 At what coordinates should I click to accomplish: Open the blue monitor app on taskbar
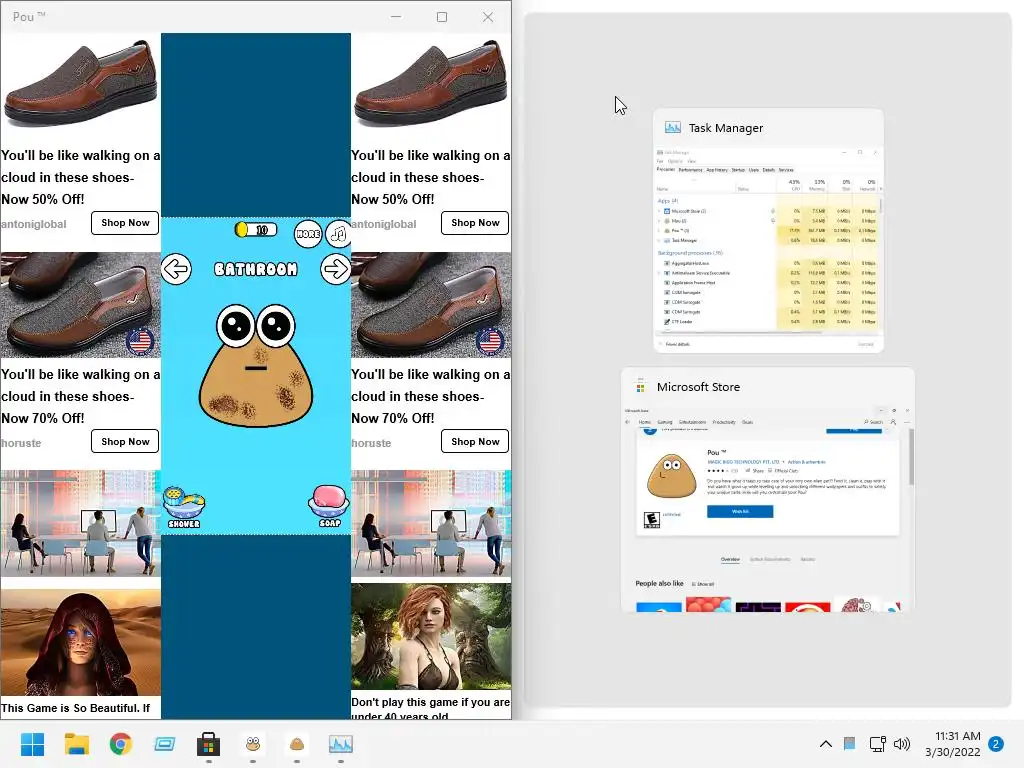pos(165,744)
